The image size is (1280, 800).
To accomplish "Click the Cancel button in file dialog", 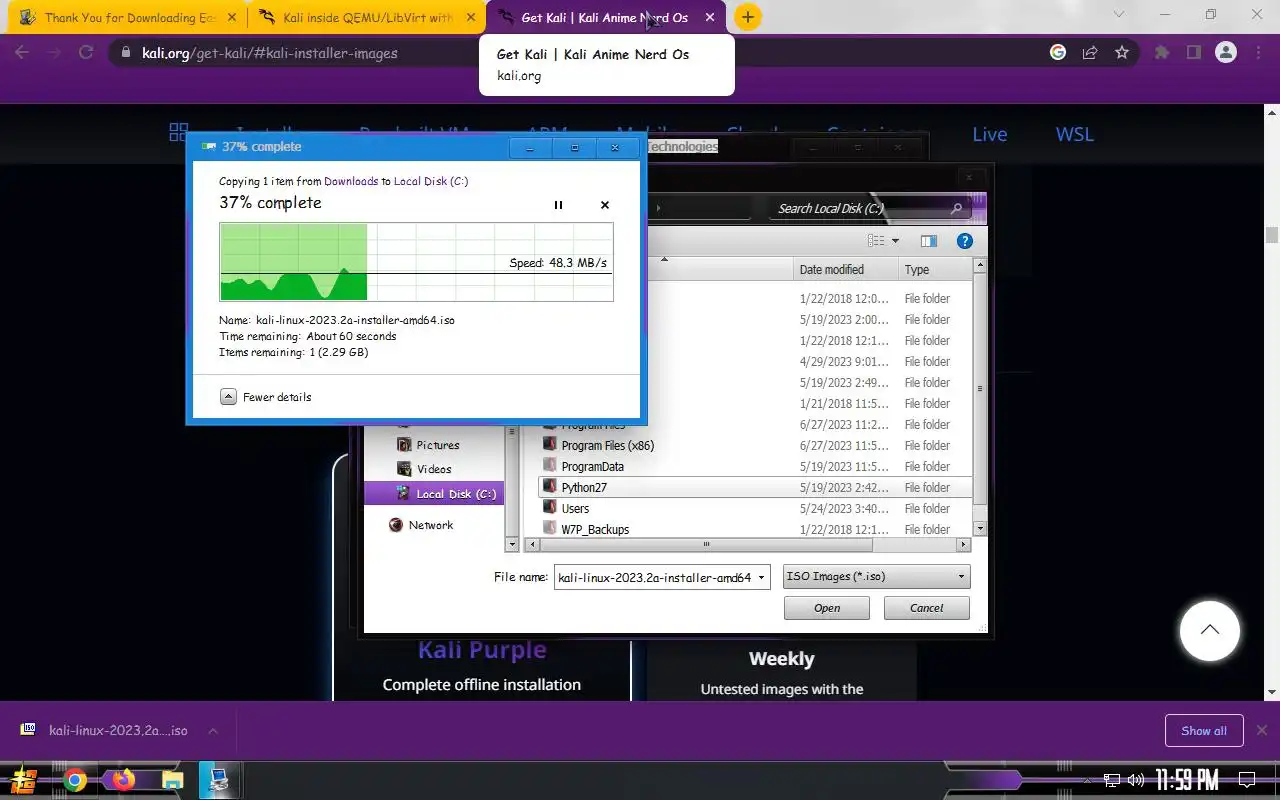I will pos(927,608).
